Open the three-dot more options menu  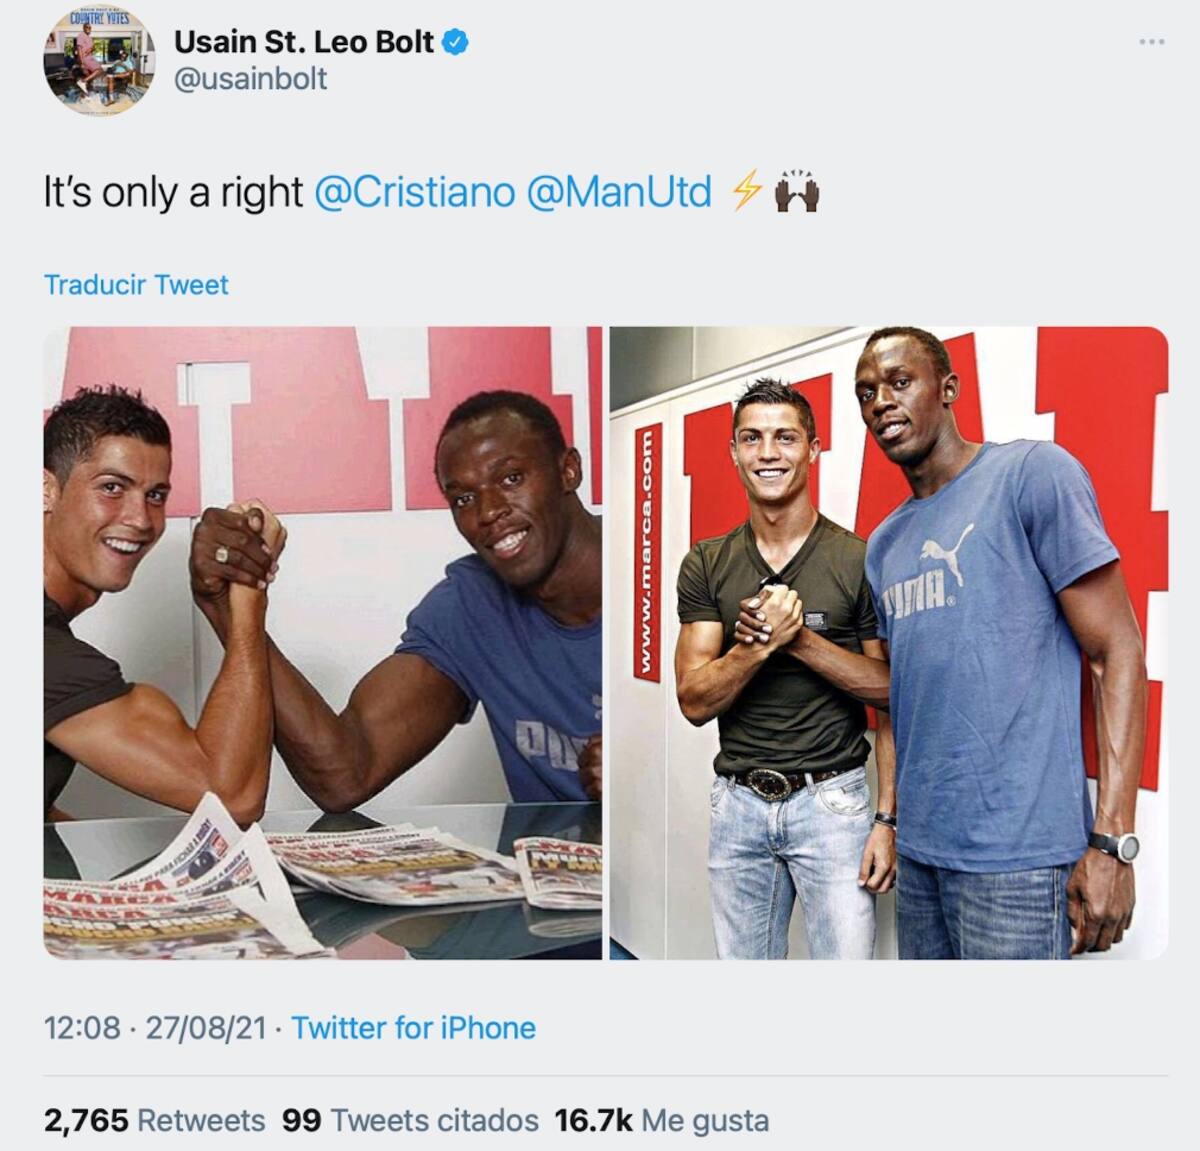pyautogui.click(x=1151, y=42)
